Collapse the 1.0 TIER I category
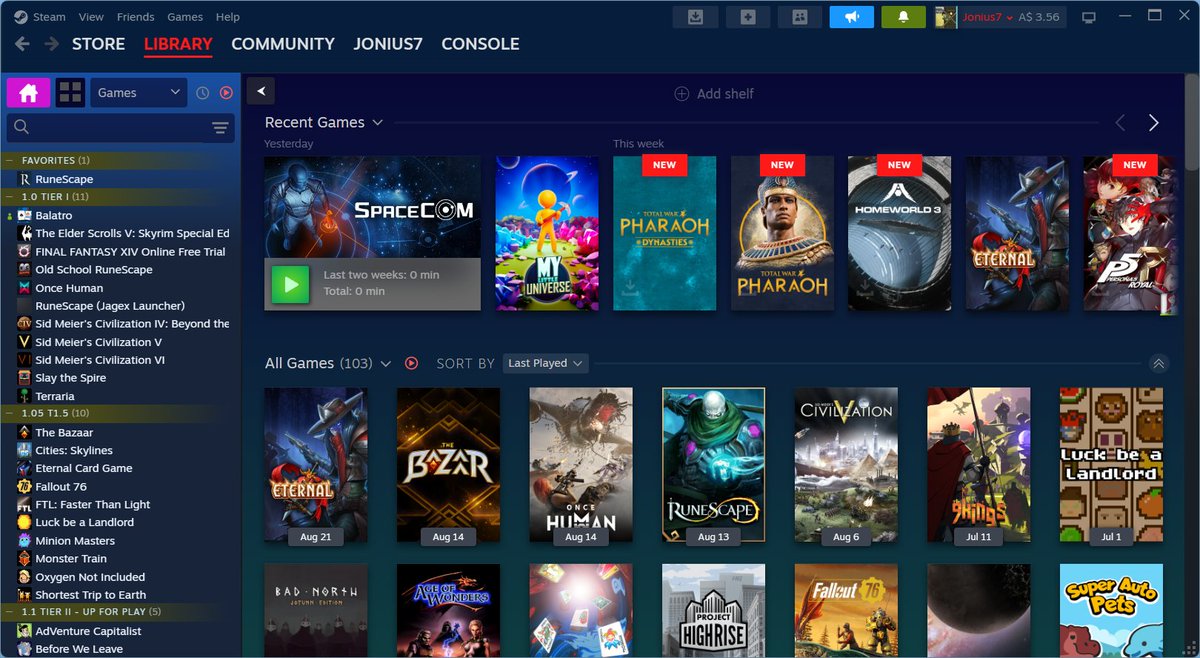1200x658 pixels. pyautogui.click(x=9, y=197)
